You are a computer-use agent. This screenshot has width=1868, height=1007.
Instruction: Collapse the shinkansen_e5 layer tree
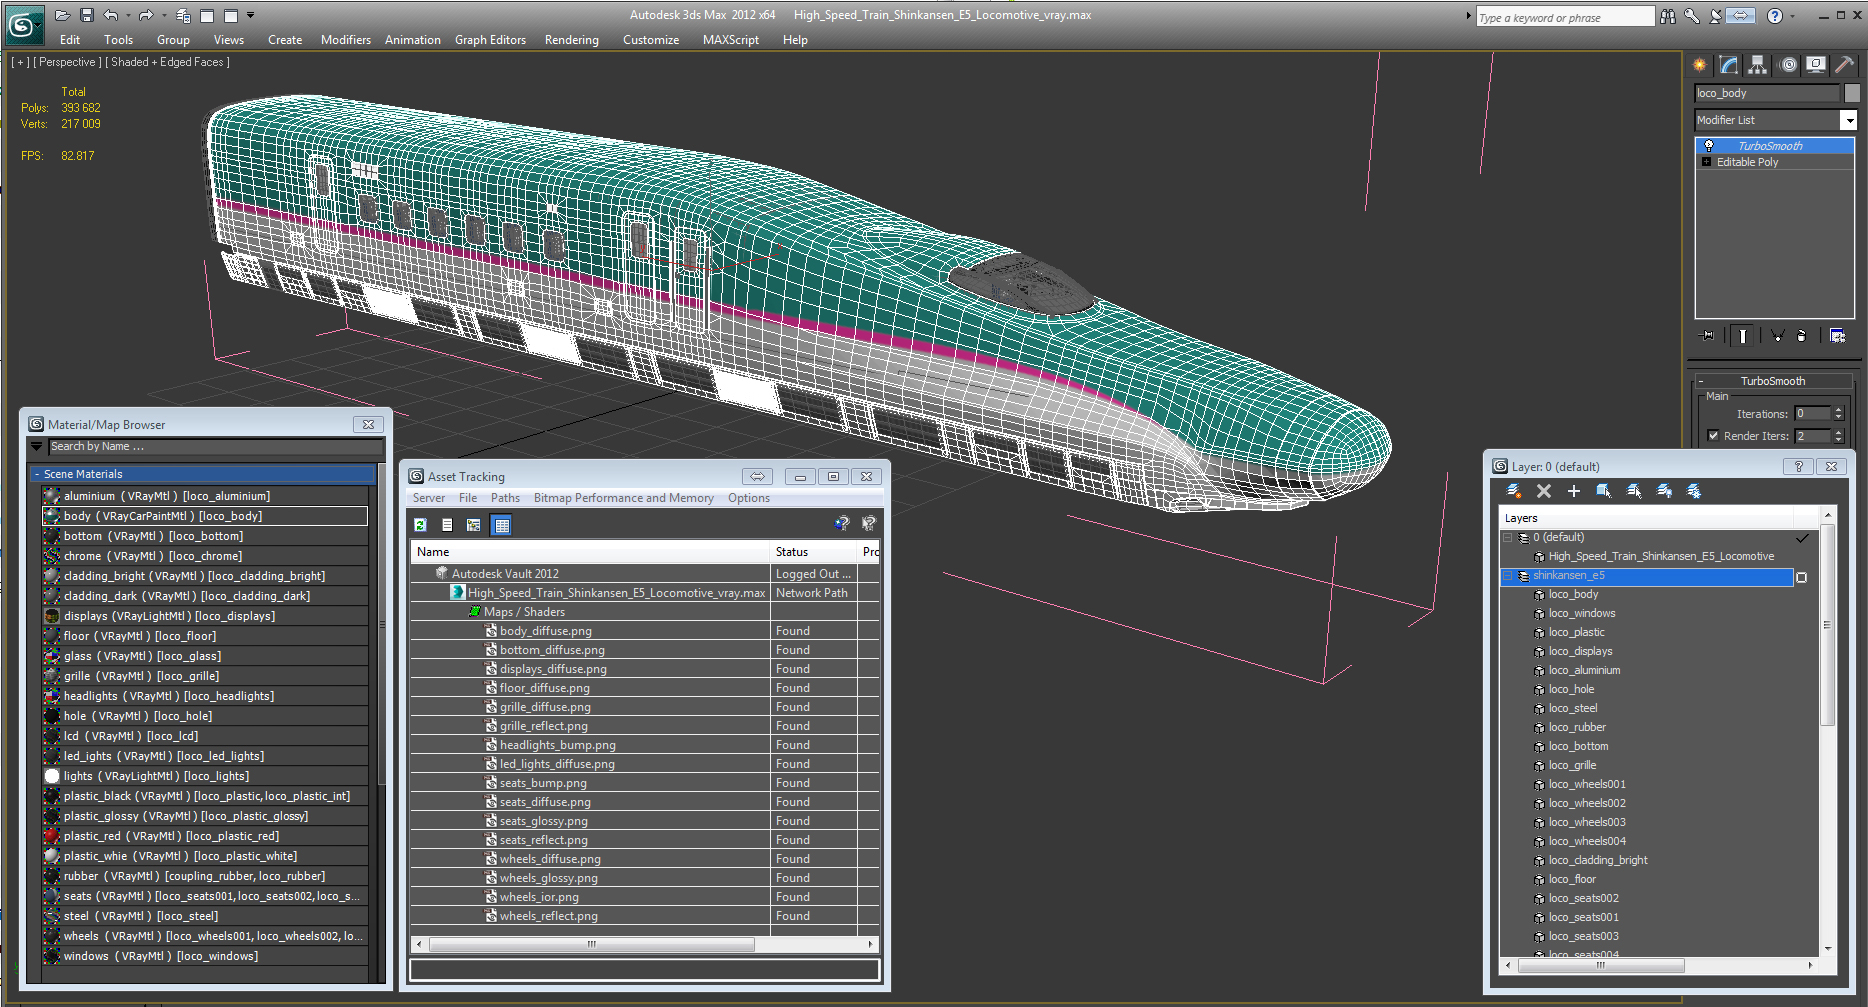point(1508,576)
